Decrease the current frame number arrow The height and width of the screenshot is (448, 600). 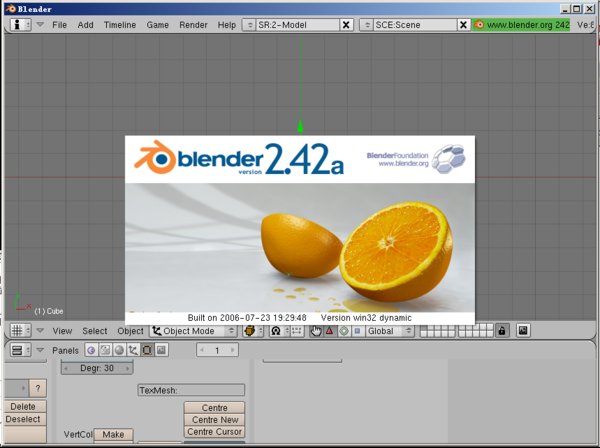pos(202,350)
